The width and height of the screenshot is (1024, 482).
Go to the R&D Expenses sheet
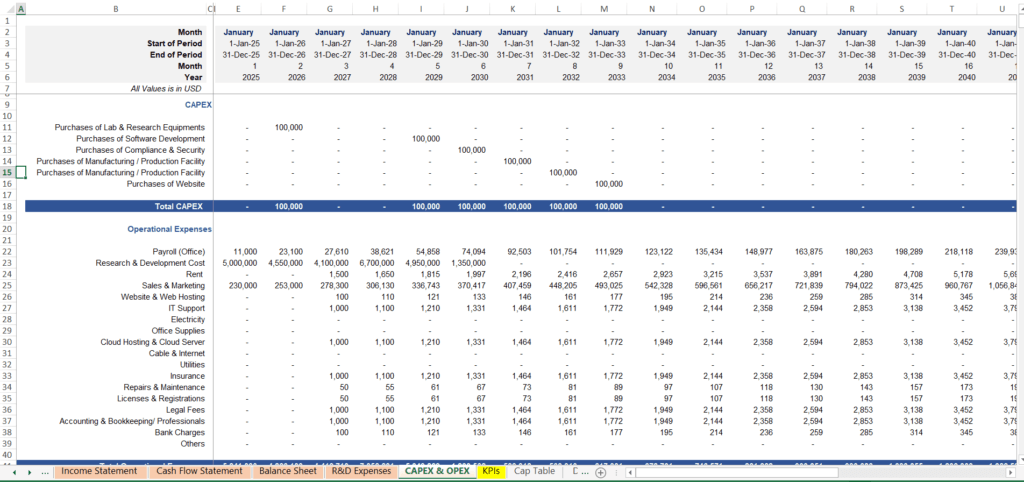click(361, 471)
